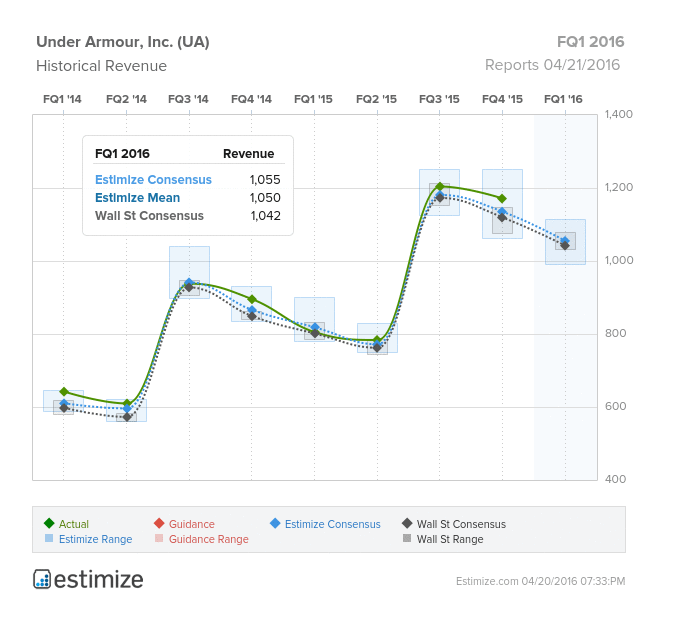Click the Under Armour, Inc. (UA) title
The height and width of the screenshot is (620, 675).
tap(123, 42)
